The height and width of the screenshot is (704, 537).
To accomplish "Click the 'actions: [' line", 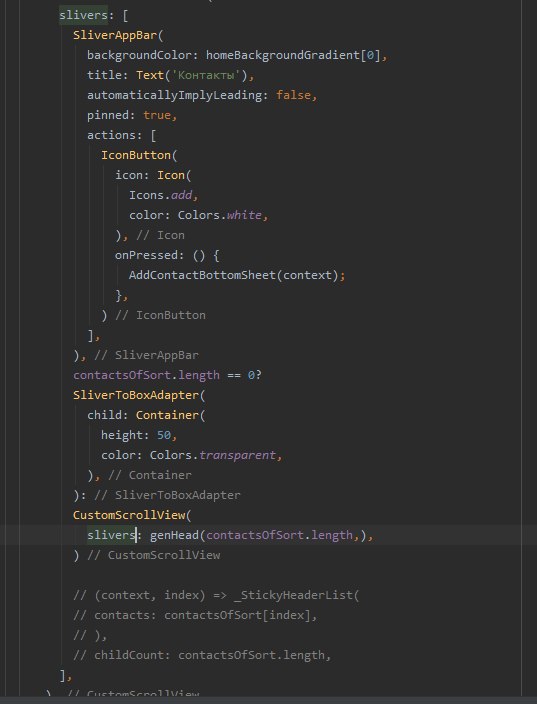I will 122,135.
